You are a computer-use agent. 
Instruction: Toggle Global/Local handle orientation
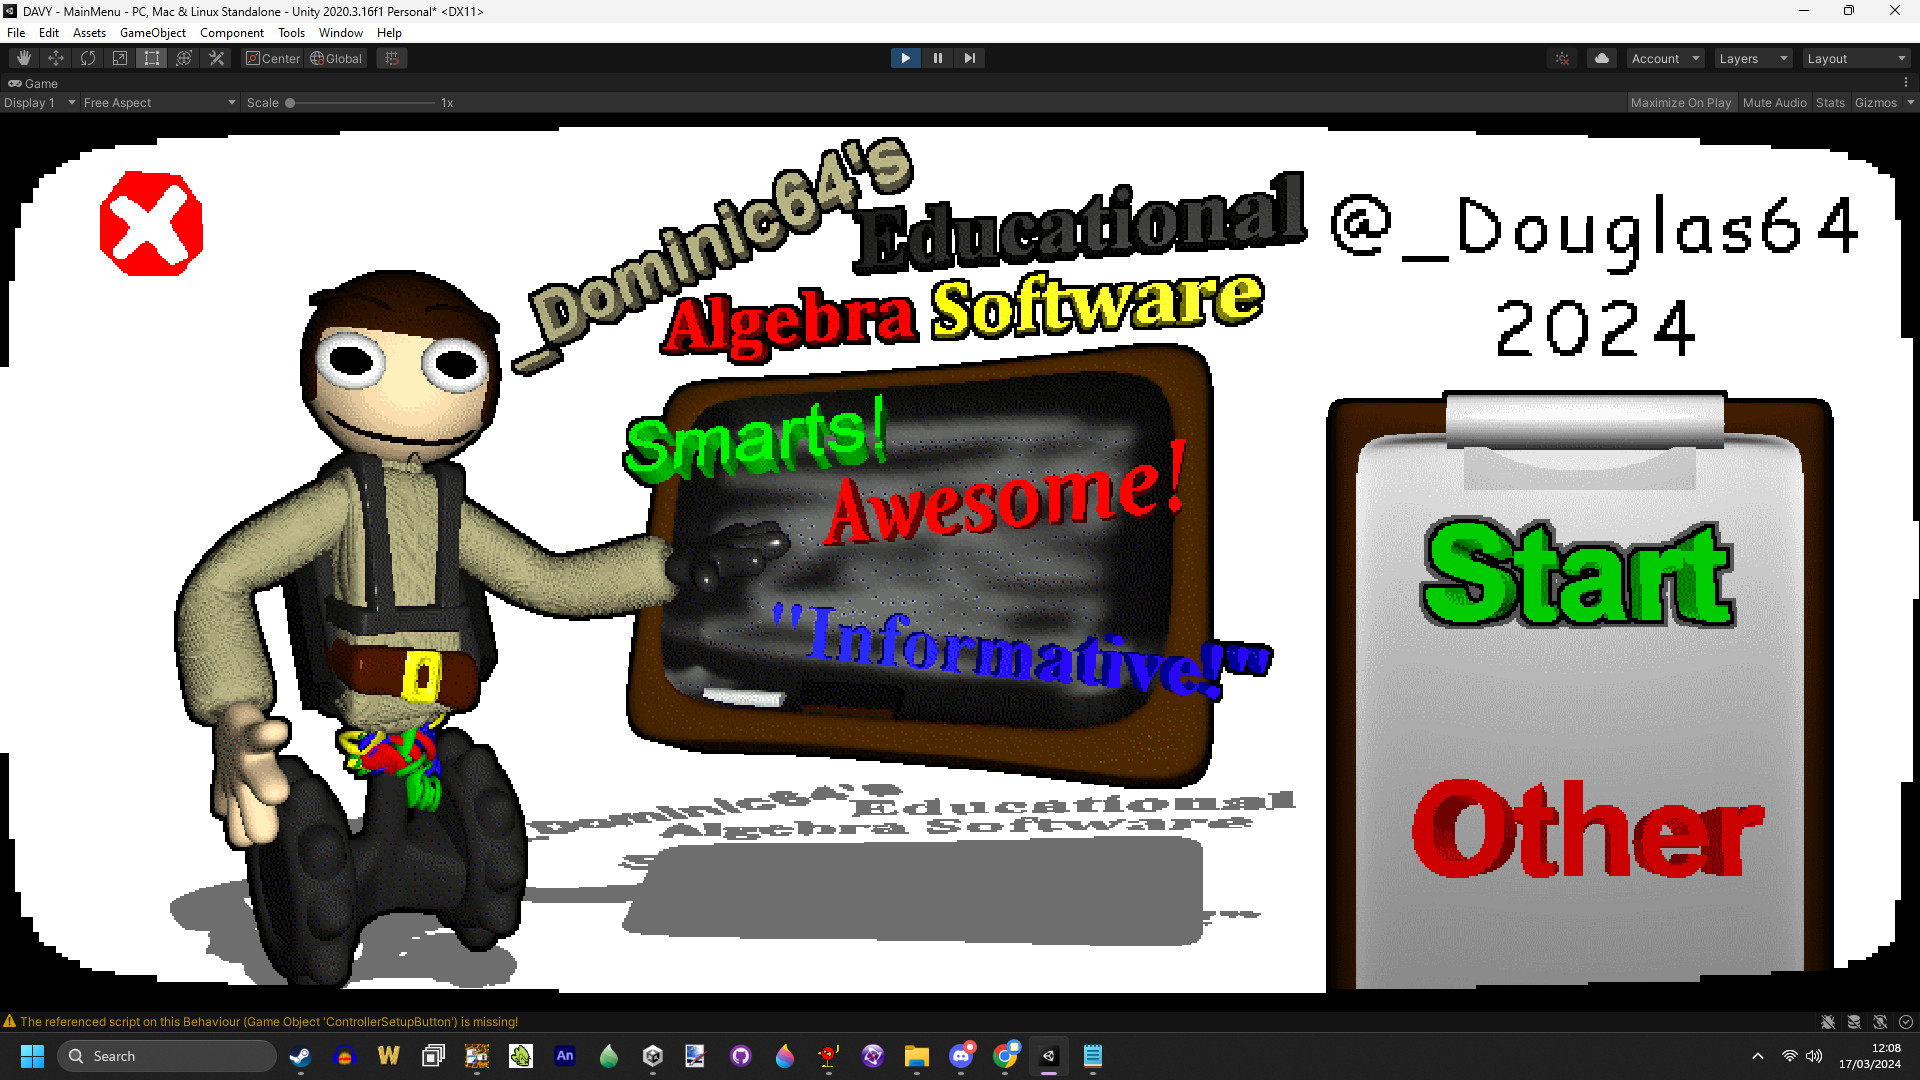tap(336, 58)
